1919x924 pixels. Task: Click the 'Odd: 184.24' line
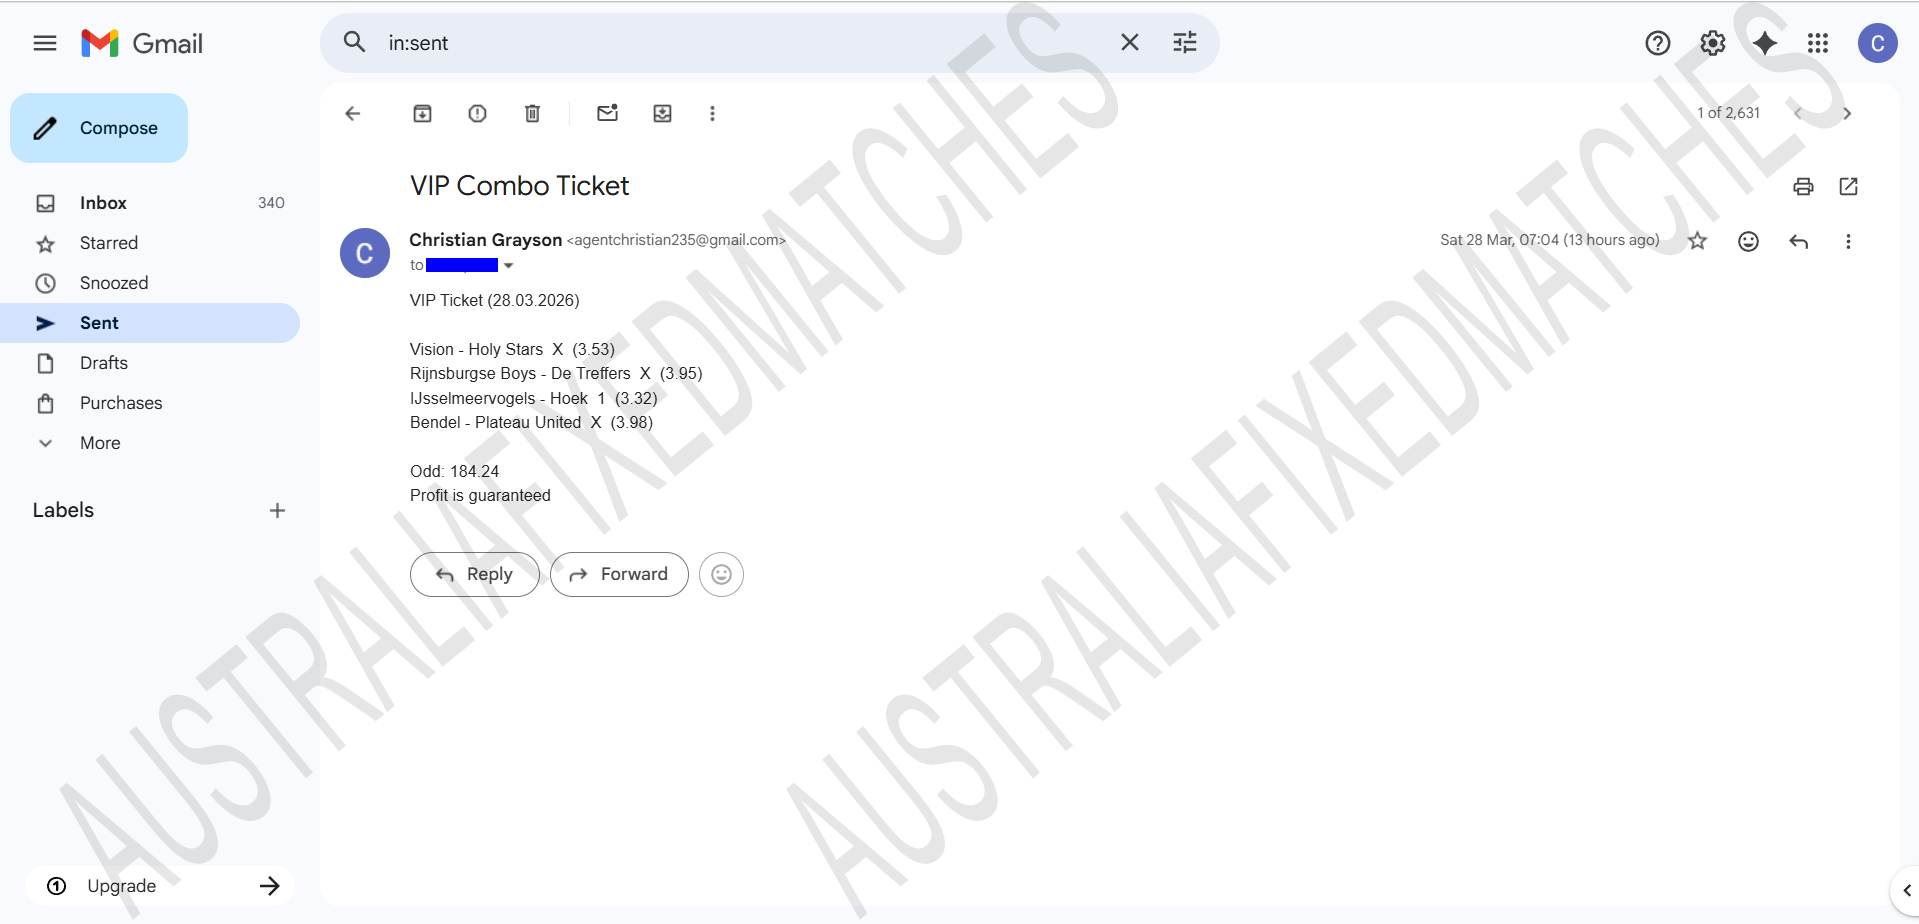point(454,471)
